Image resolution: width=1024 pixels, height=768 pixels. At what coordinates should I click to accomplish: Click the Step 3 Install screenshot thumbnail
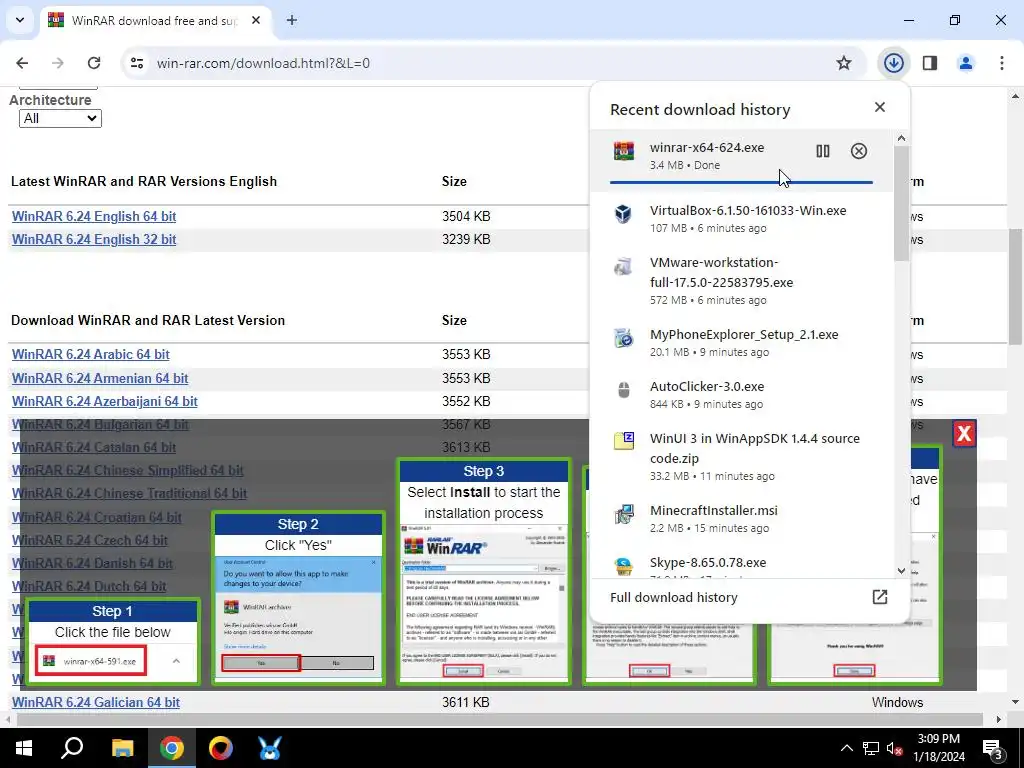click(484, 601)
